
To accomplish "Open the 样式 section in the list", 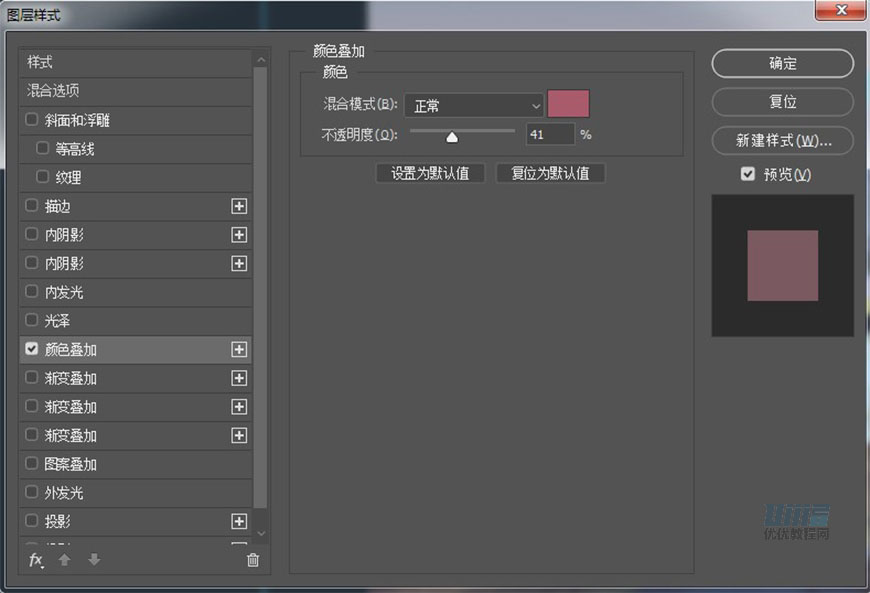I will (40, 62).
